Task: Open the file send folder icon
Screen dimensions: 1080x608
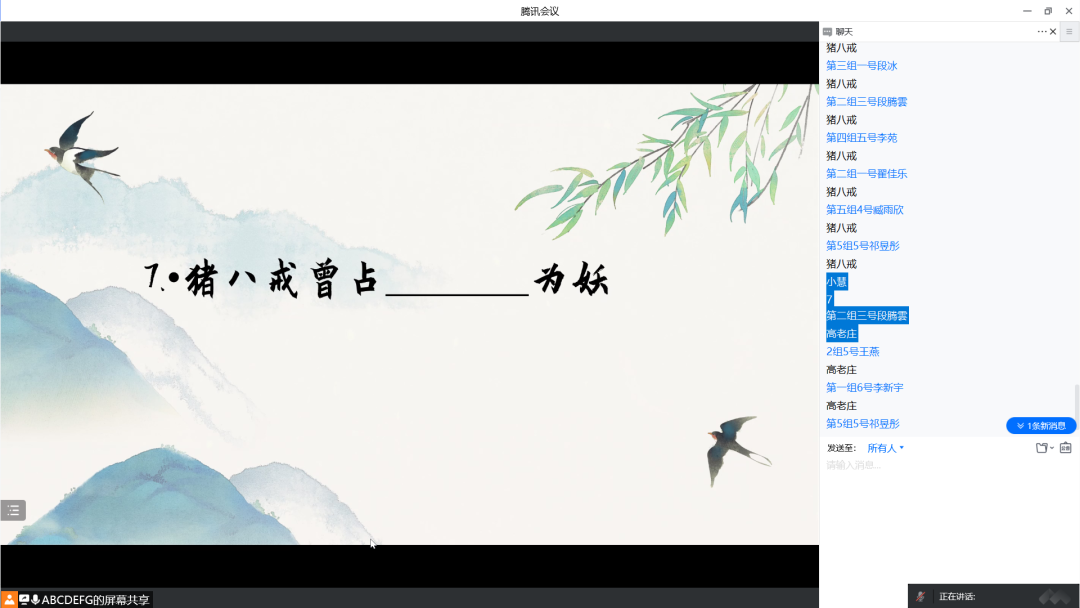Action: pyautogui.click(x=1041, y=448)
